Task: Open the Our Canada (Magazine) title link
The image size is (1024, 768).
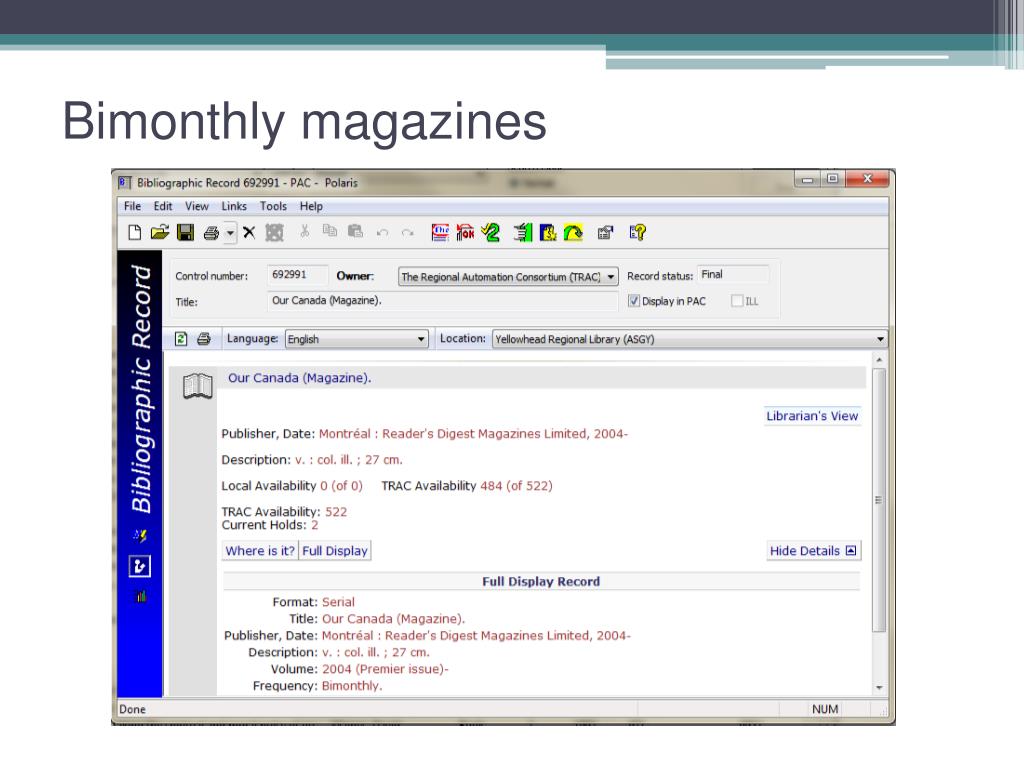Action: pyautogui.click(x=299, y=377)
